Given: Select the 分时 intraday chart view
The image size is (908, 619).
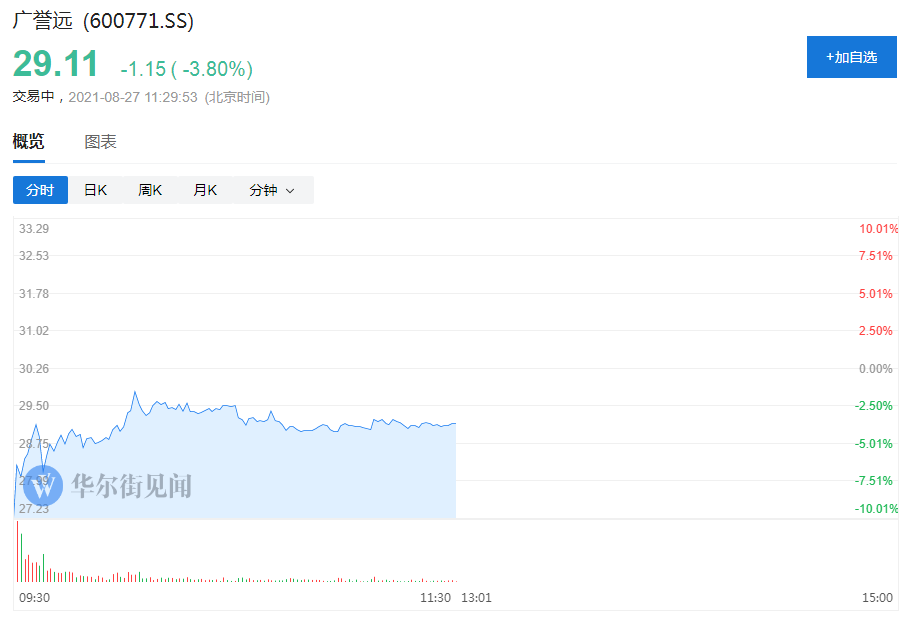Looking at the screenshot, I should 40,190.
